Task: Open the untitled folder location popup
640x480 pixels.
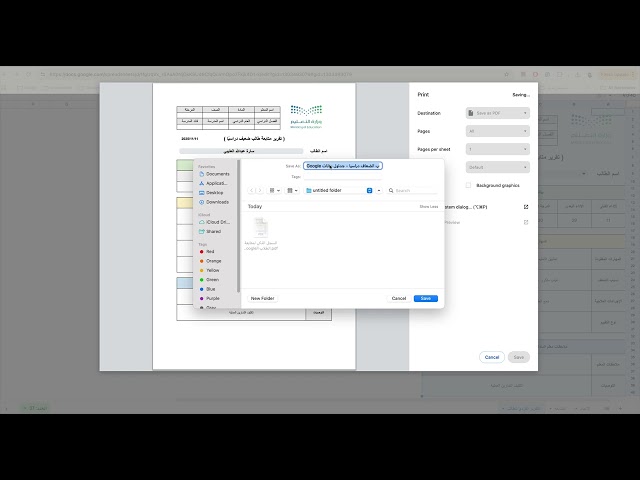Action: (339, 190)
